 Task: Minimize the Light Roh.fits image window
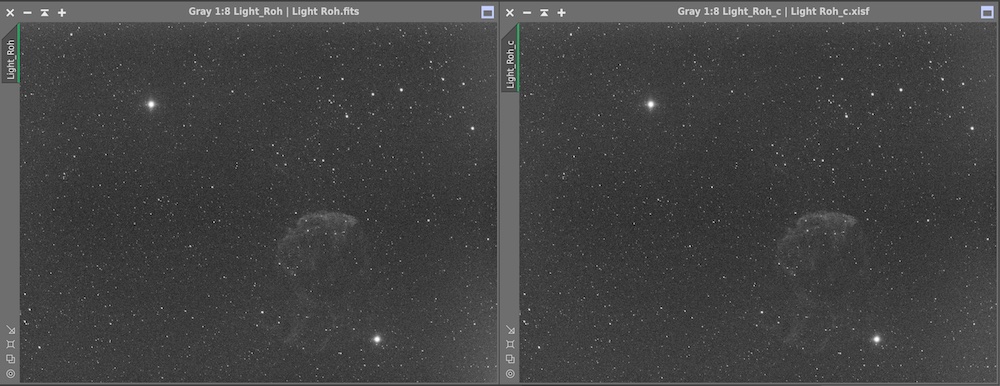click(27, 12)
